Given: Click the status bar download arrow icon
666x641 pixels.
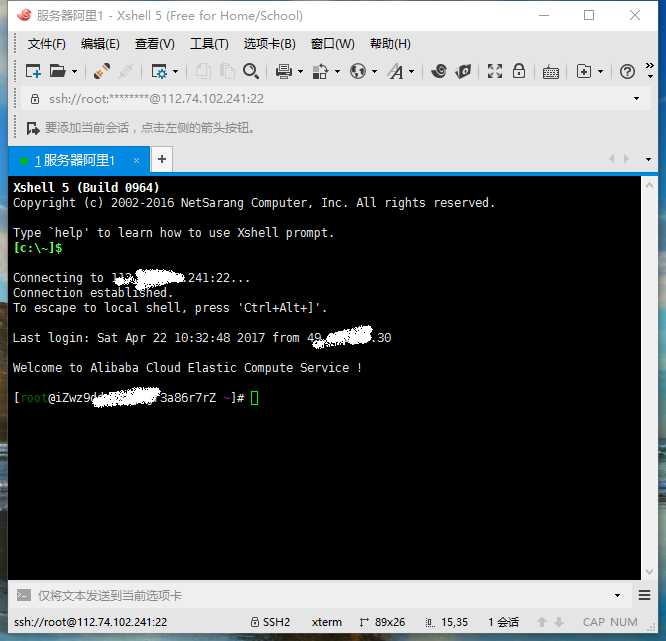Looking at the screenshot, I should 559,622.
